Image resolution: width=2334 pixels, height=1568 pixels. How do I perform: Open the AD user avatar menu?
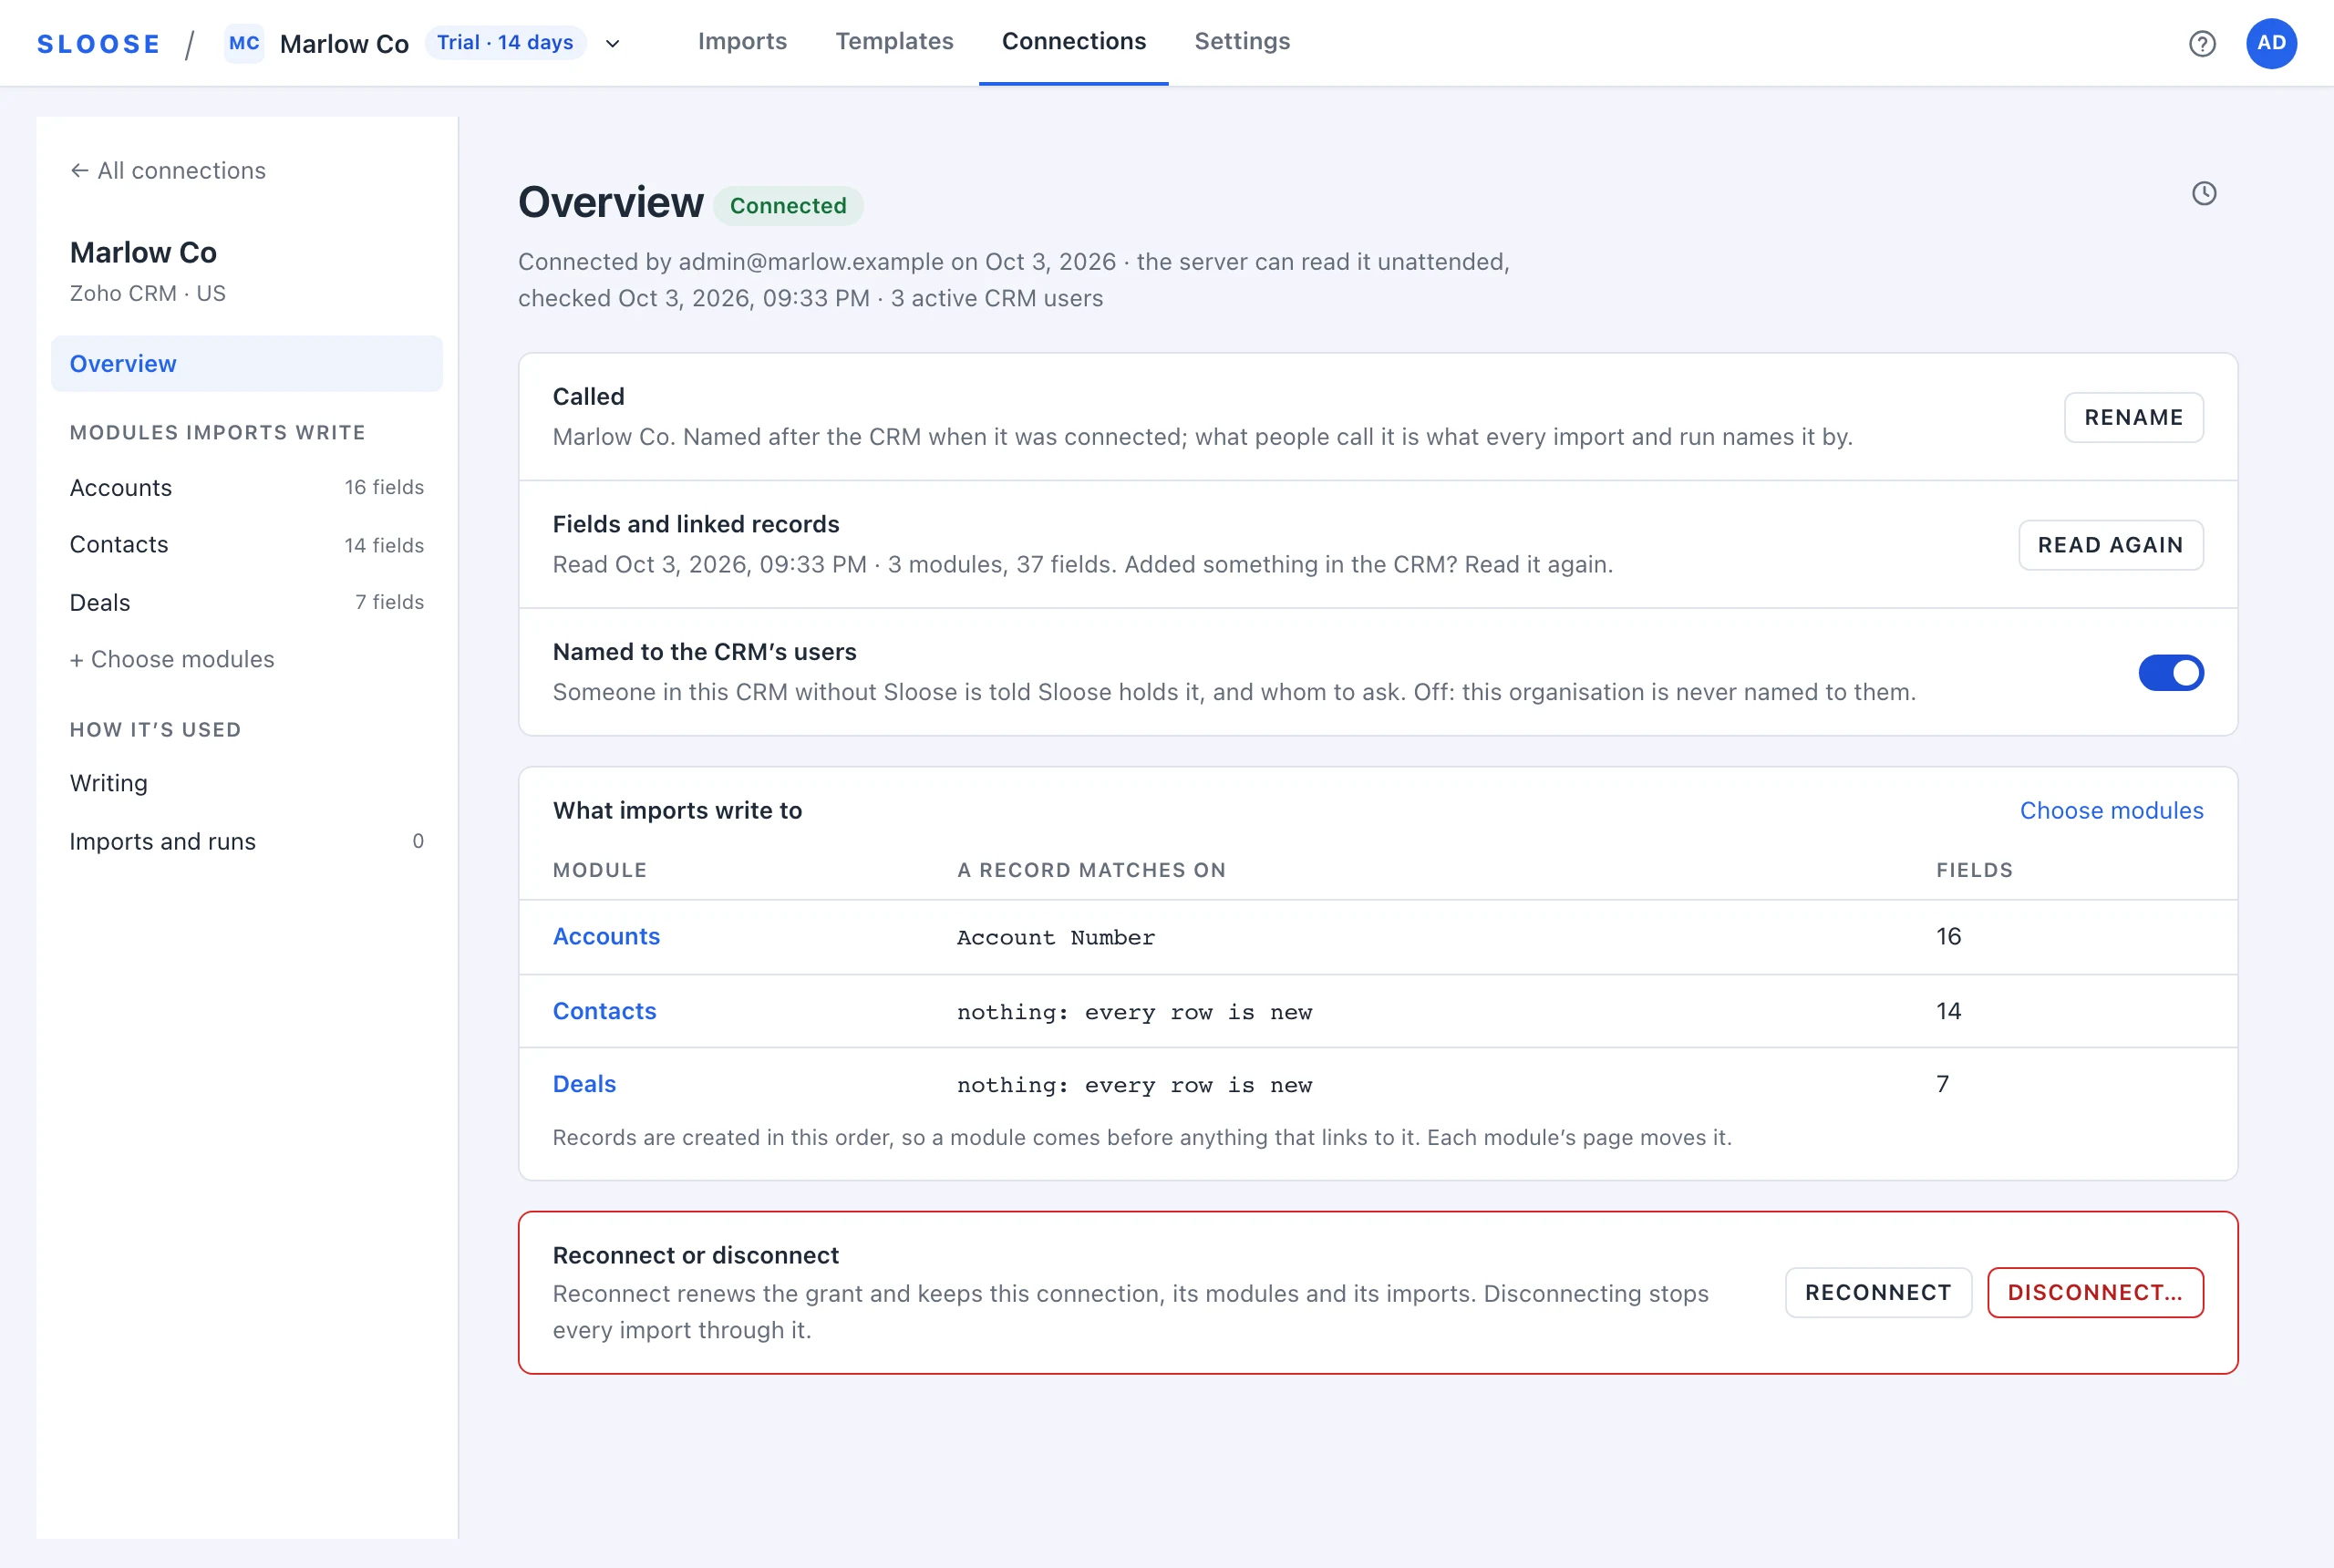pyautogui.click(x=2271, y=43)
